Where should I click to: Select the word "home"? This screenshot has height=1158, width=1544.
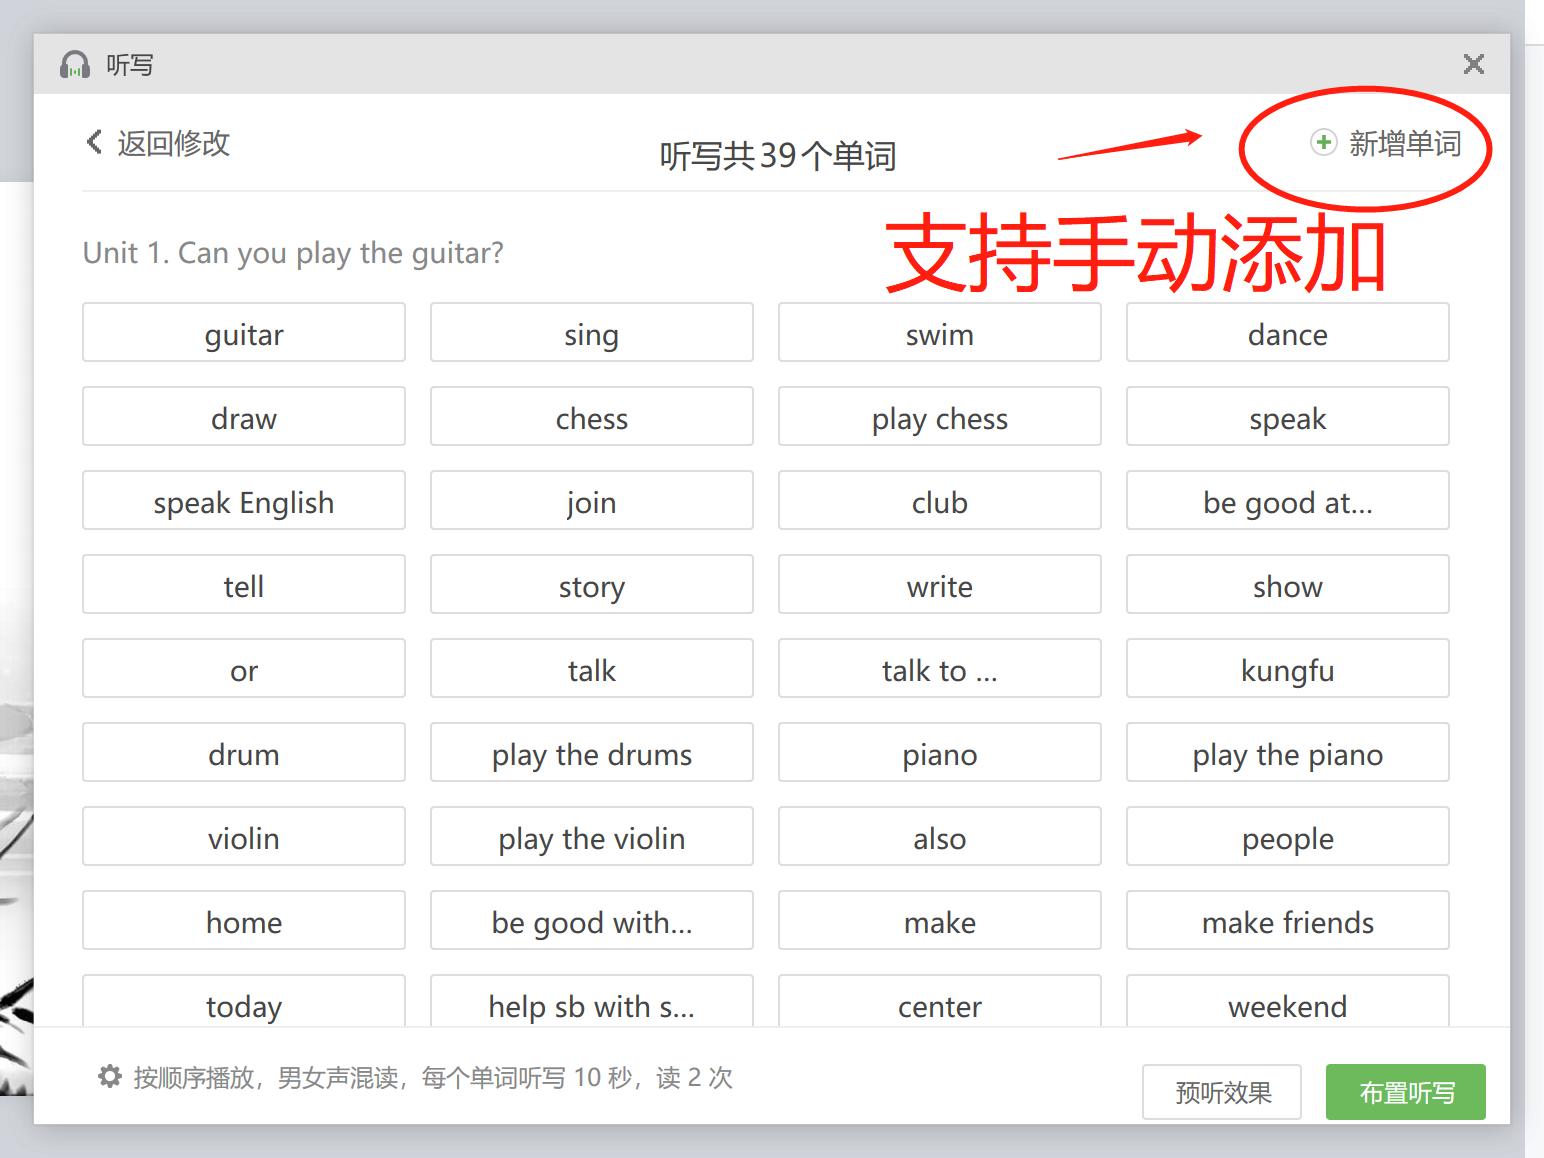pos(244,920)
